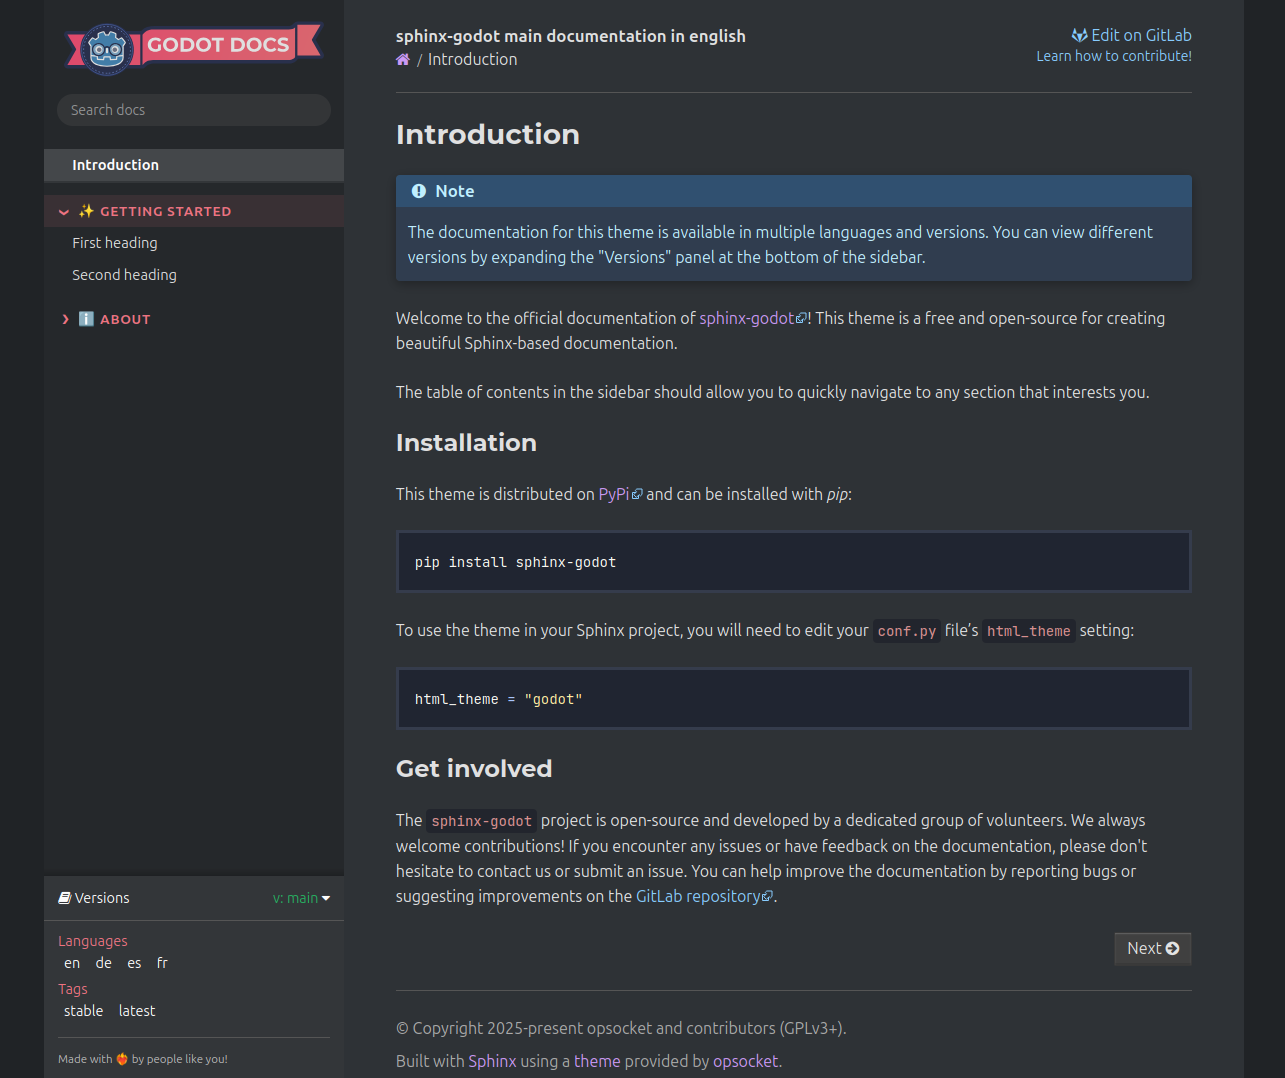Select the stable version tag
Viewport: 1285px width, 1078px height.
(x=83, y=1011)
